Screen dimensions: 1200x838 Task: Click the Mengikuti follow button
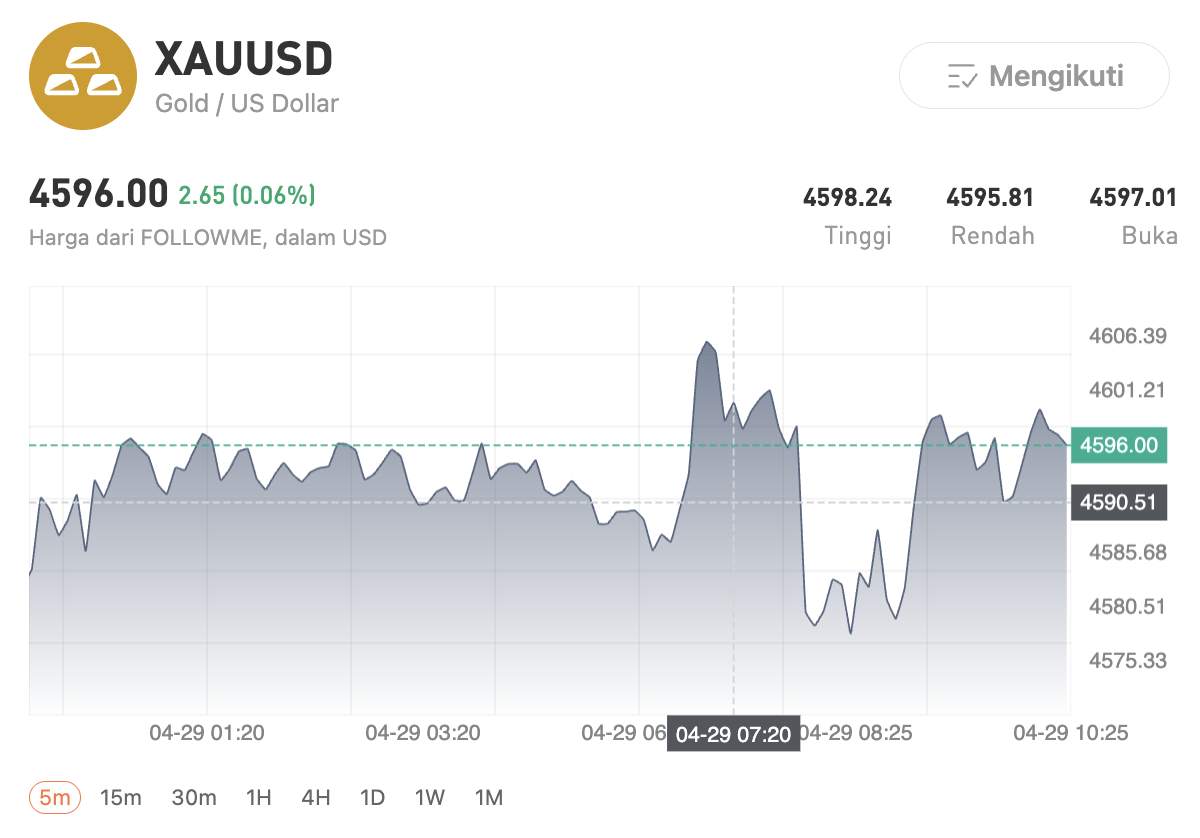[1033, 77]
